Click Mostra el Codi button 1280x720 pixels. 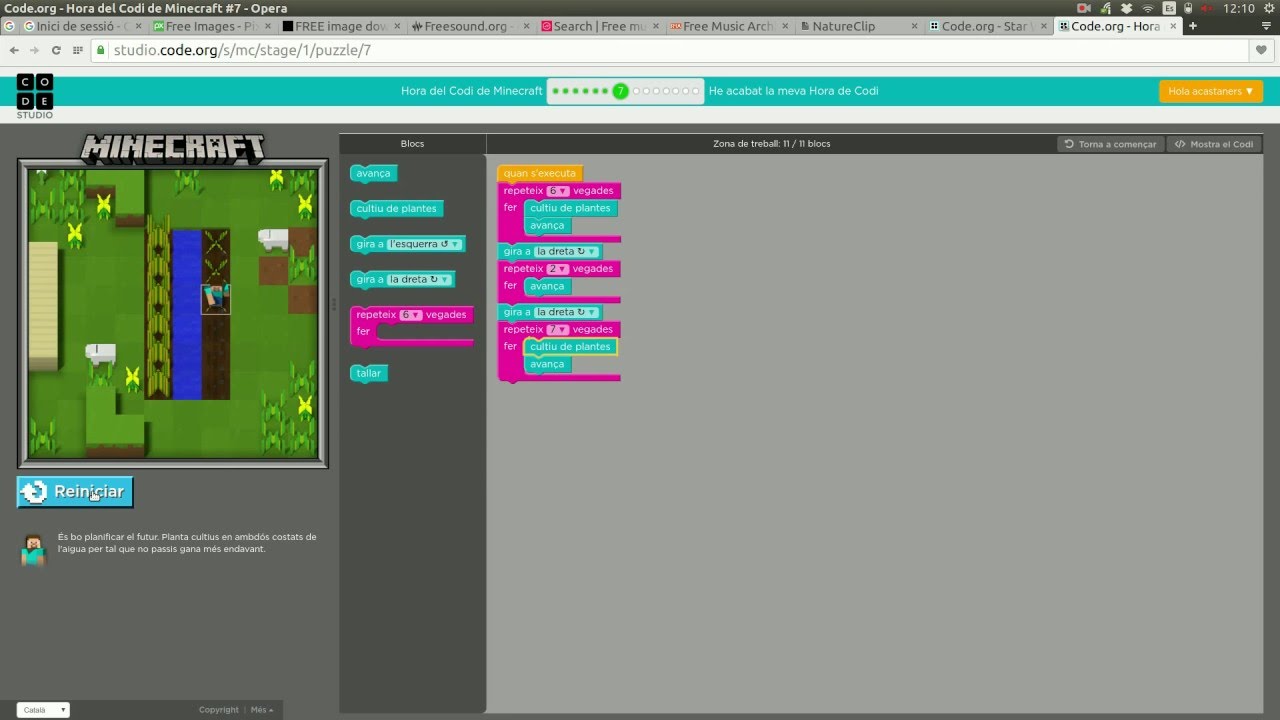[x=1214, y=144]
